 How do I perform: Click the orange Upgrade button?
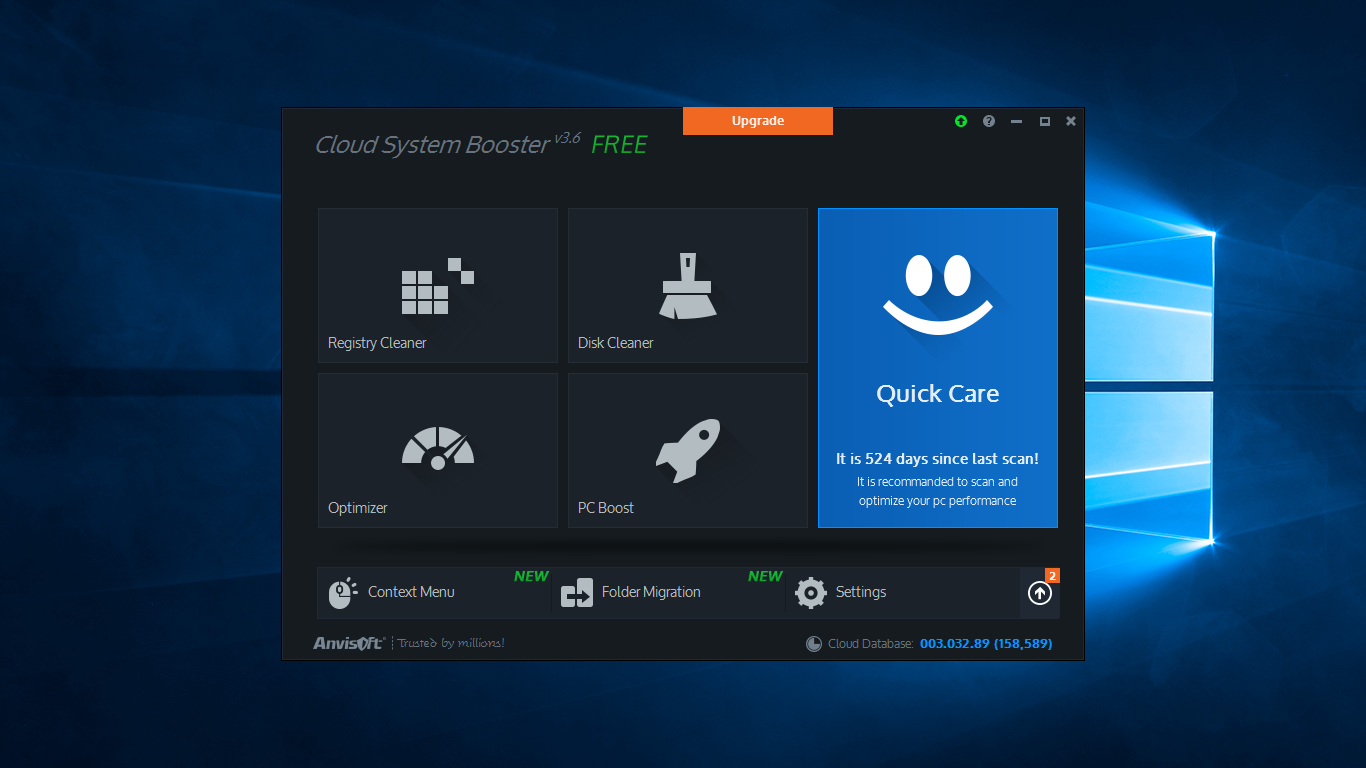point(757,121)
